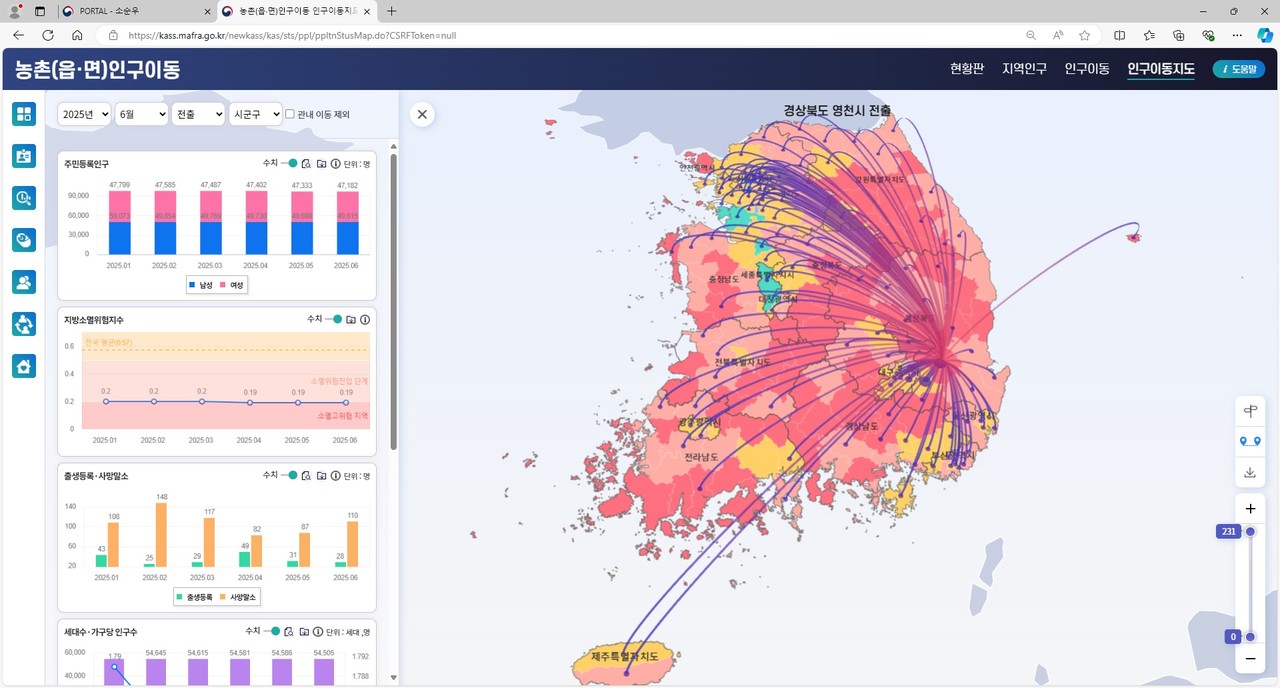
Task: Open detail view icon in 출생등록·사망말소 panel
Action: coord(307,475)
